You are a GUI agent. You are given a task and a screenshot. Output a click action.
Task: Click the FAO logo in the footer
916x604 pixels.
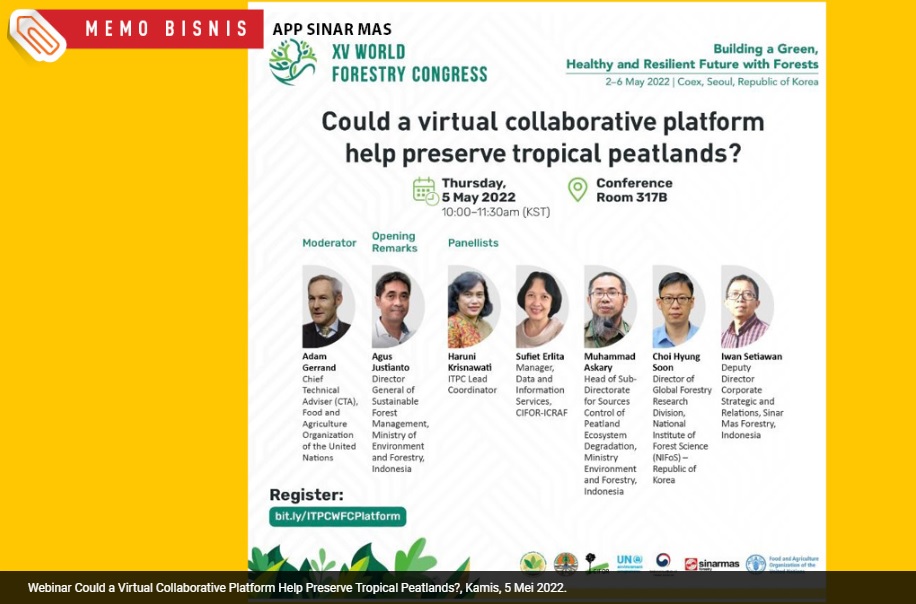point(756,564)
